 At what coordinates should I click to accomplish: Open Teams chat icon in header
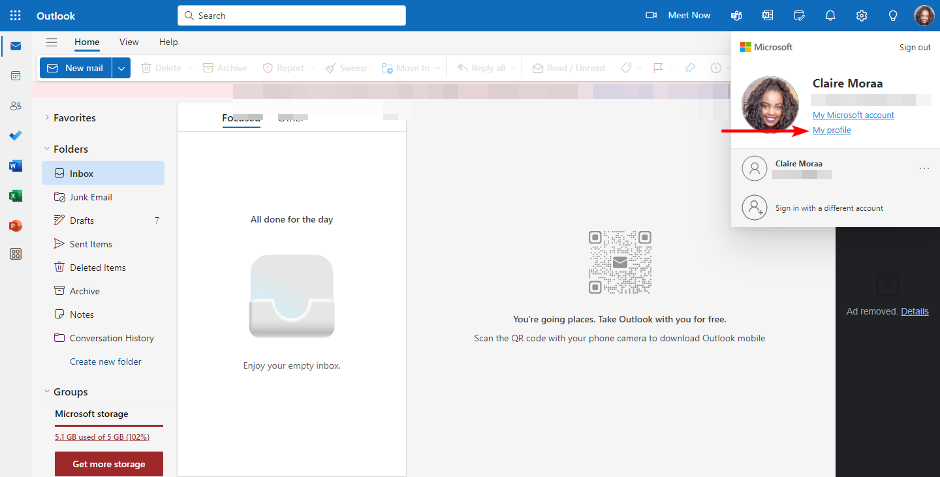[x=736, y=16]
